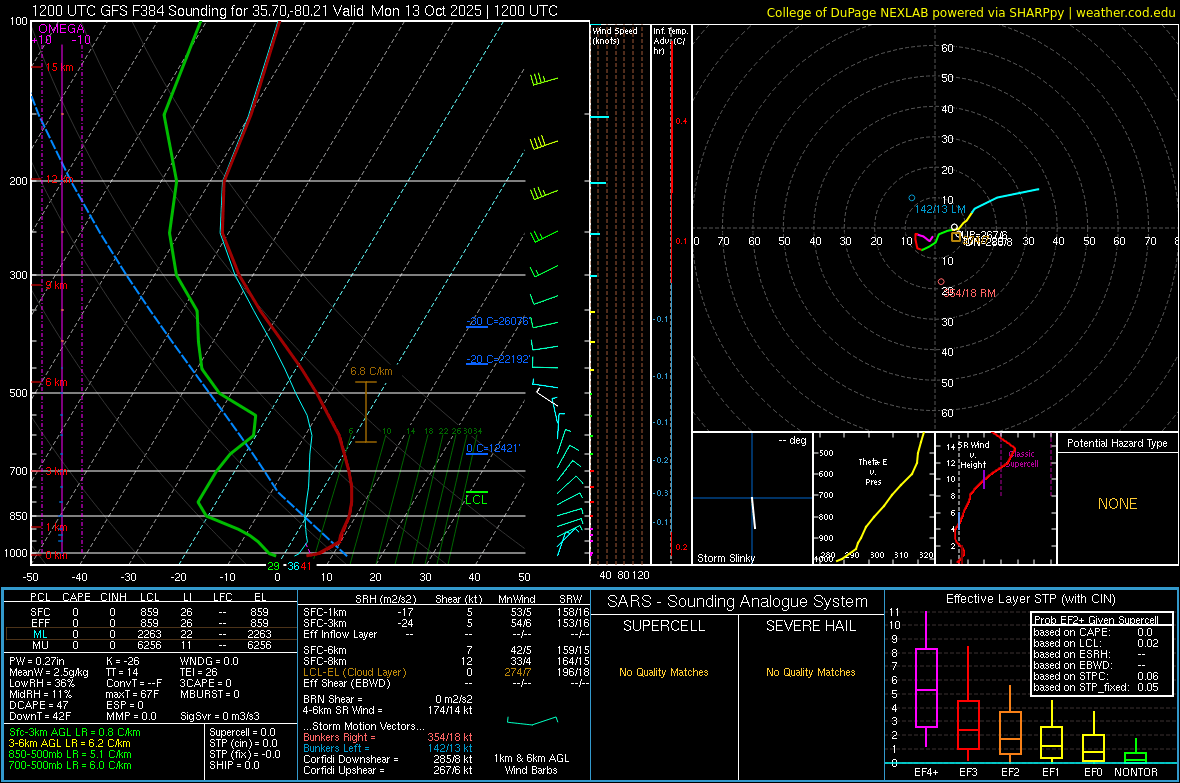Click the CAPE column header

(x=76, y=597)
